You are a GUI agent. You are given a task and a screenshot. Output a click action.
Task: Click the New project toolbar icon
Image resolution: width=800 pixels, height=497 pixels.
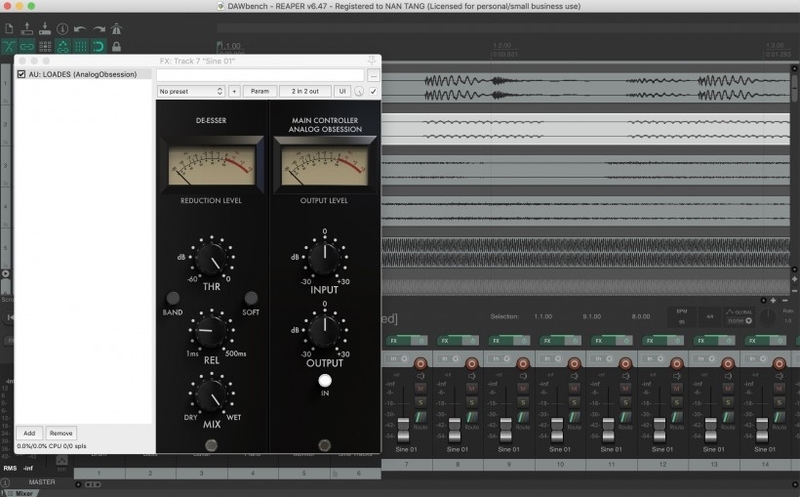pos(9,29)
